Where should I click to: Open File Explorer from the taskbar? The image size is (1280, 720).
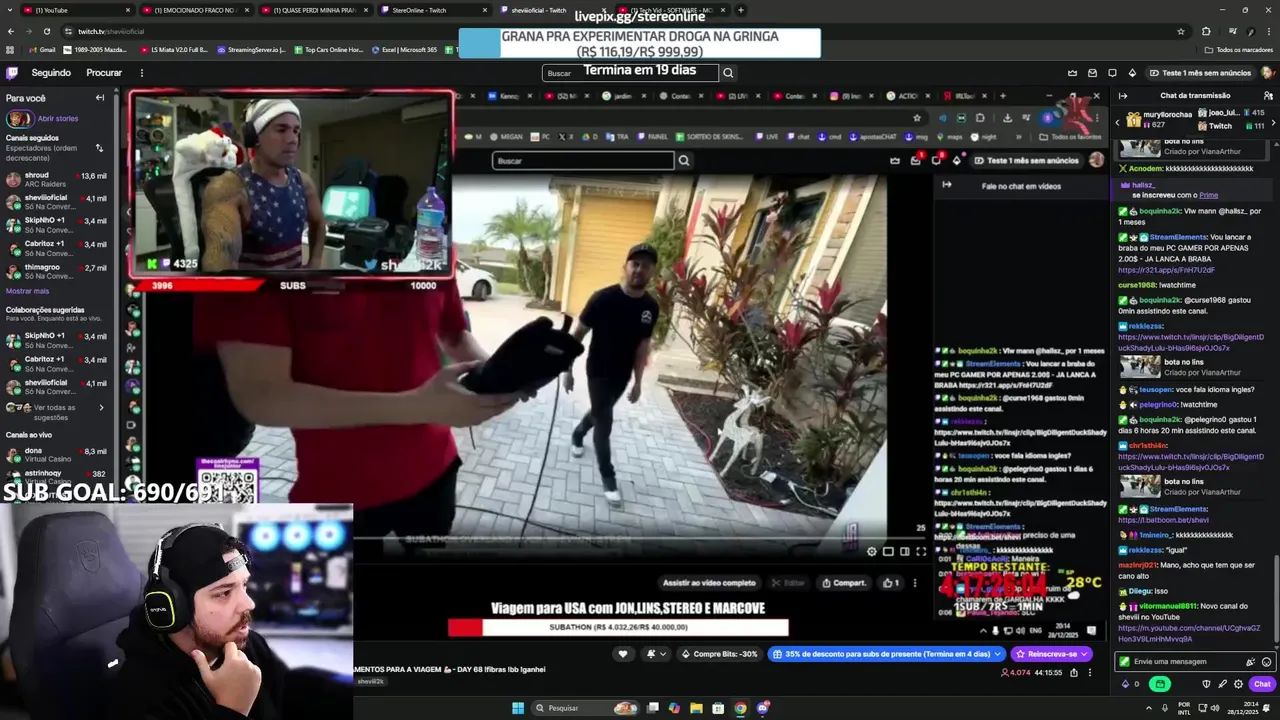[x=696, y=708]
